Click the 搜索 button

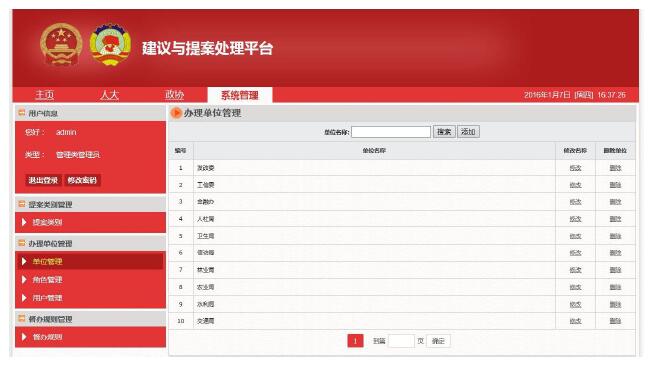coord(444,132)
